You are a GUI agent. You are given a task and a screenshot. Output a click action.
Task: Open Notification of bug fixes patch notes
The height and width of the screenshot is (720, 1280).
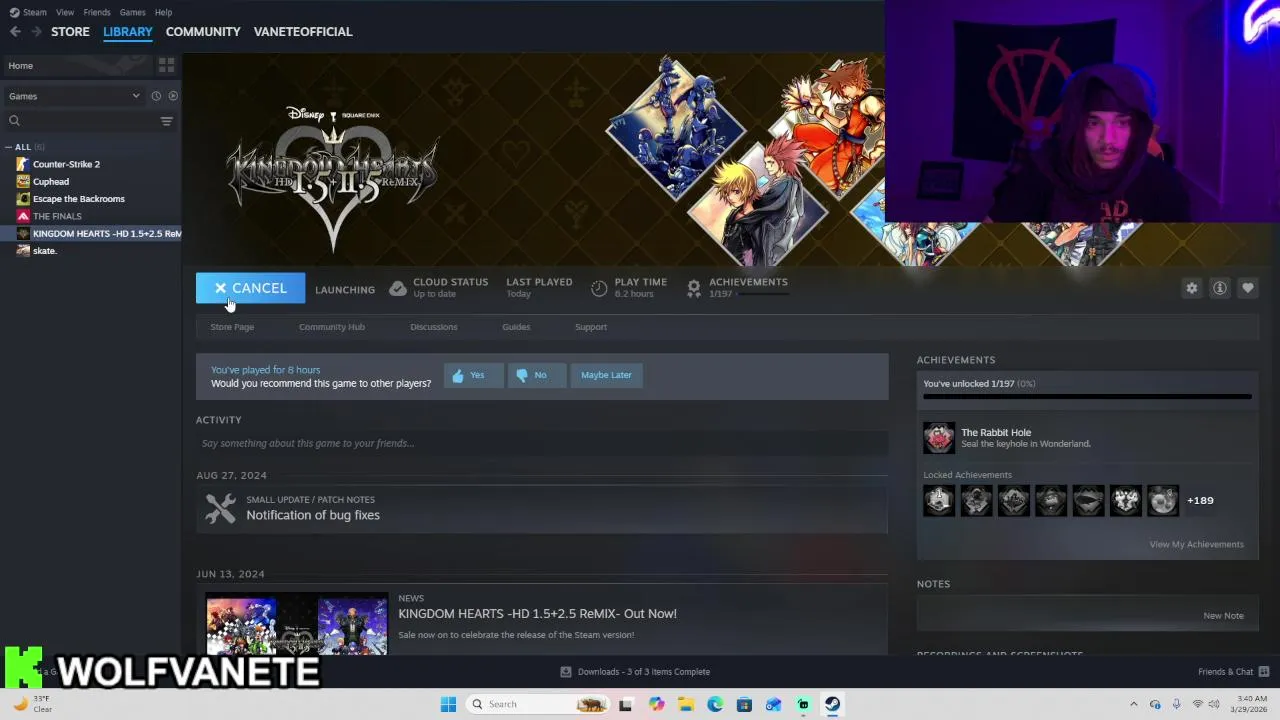(x=313, y=515)
